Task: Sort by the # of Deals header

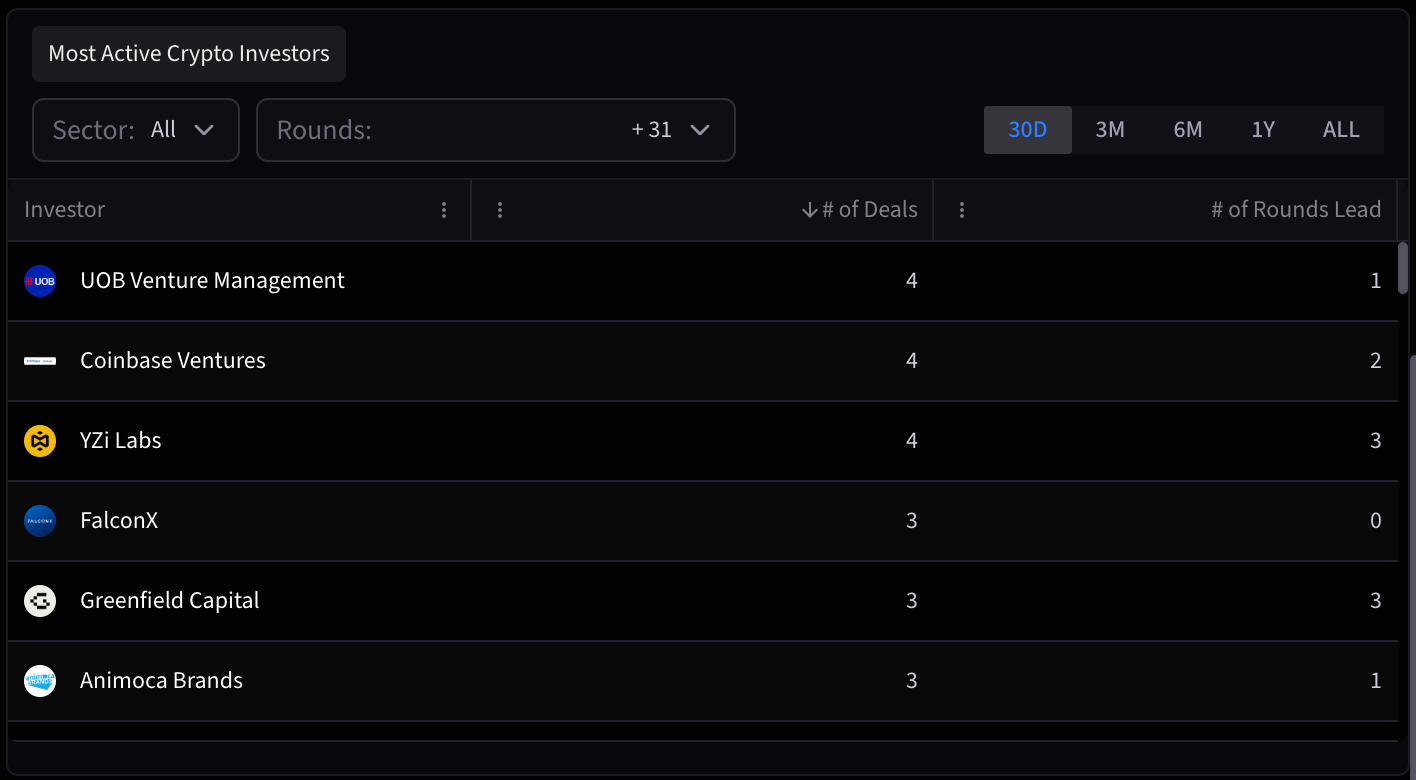Action: tap(870, 210)
